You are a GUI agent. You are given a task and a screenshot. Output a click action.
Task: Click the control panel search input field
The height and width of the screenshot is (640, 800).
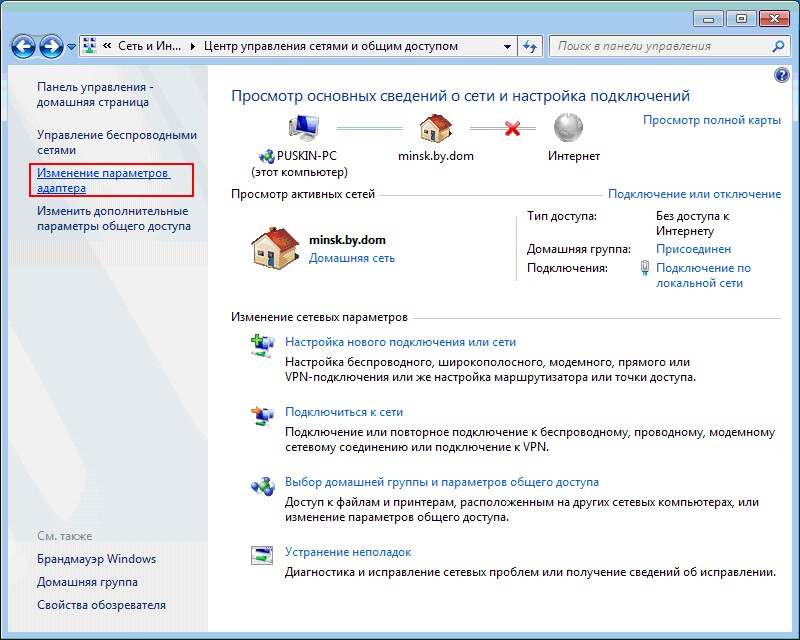pos(660,46)
